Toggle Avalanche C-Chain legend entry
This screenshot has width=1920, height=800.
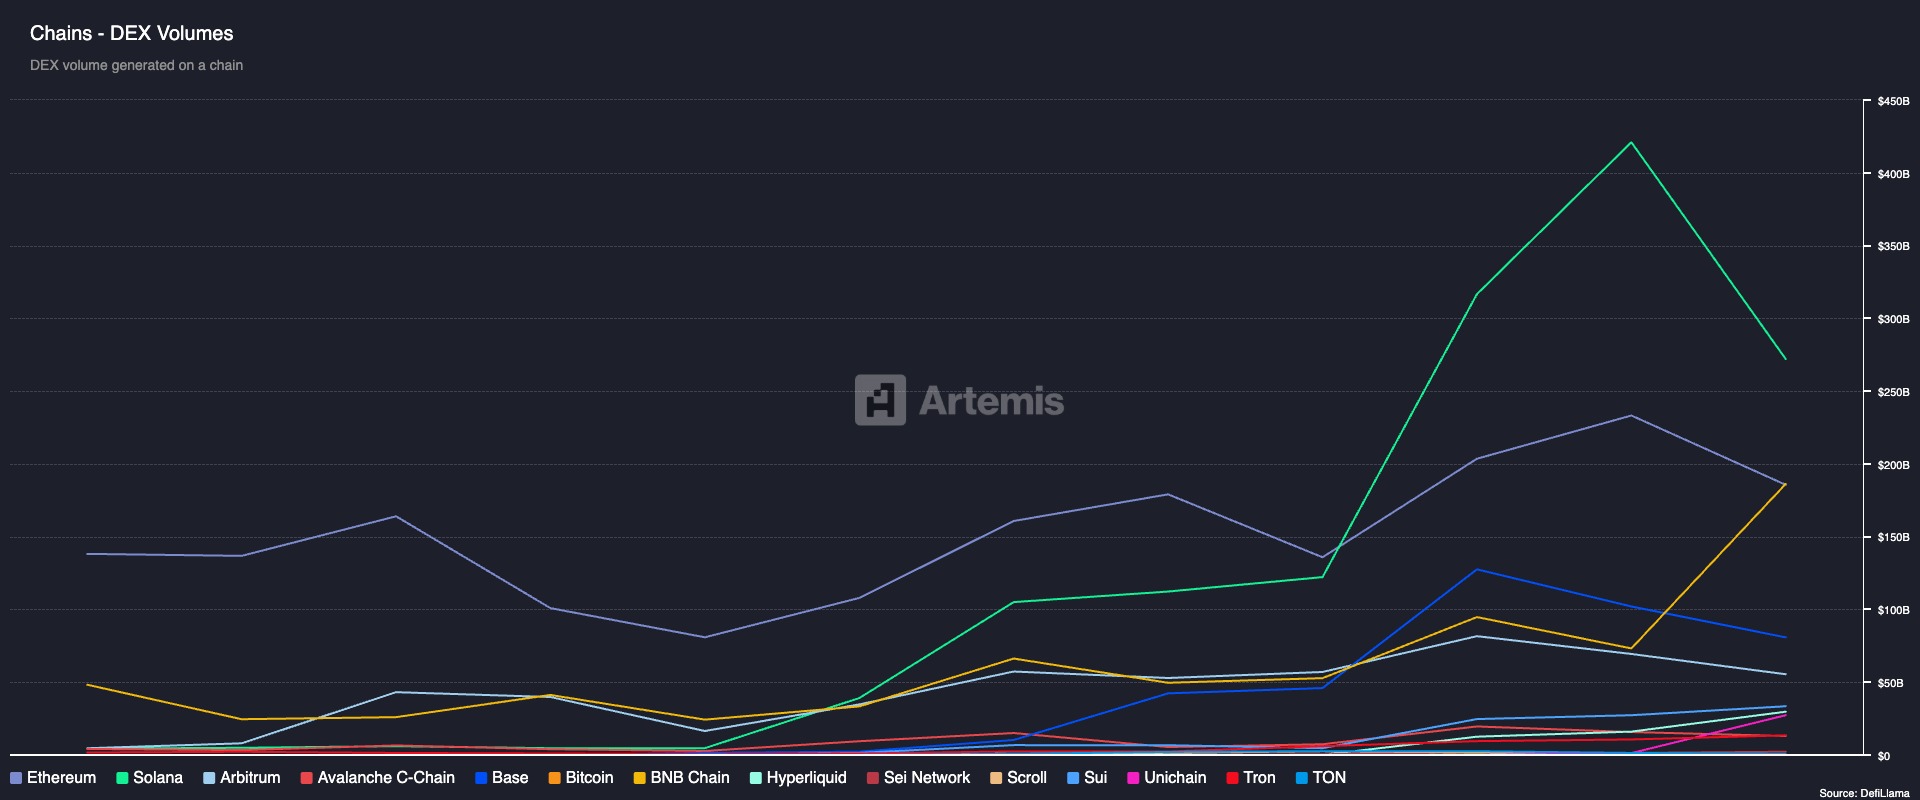pyautogui.click(x=377, y=778)
